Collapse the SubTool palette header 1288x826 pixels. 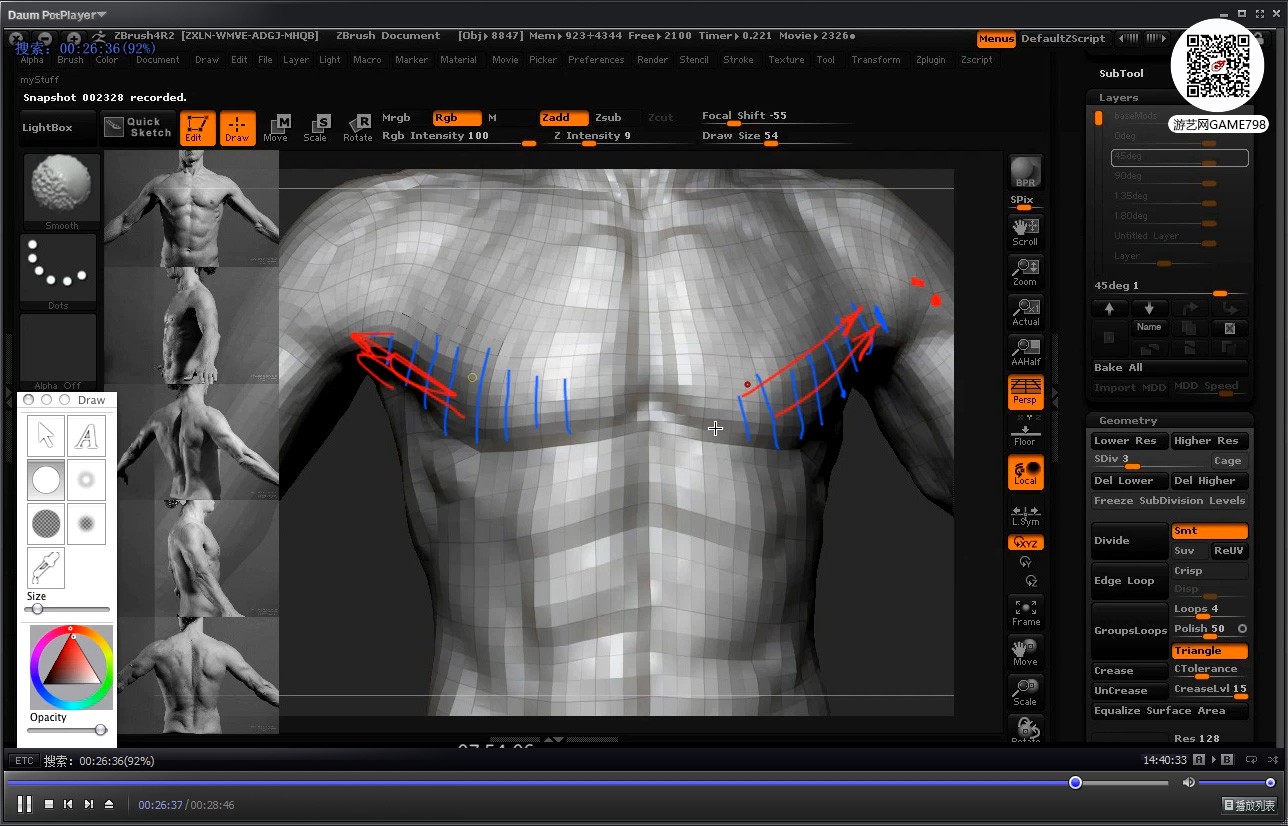tap(1121, 73)
